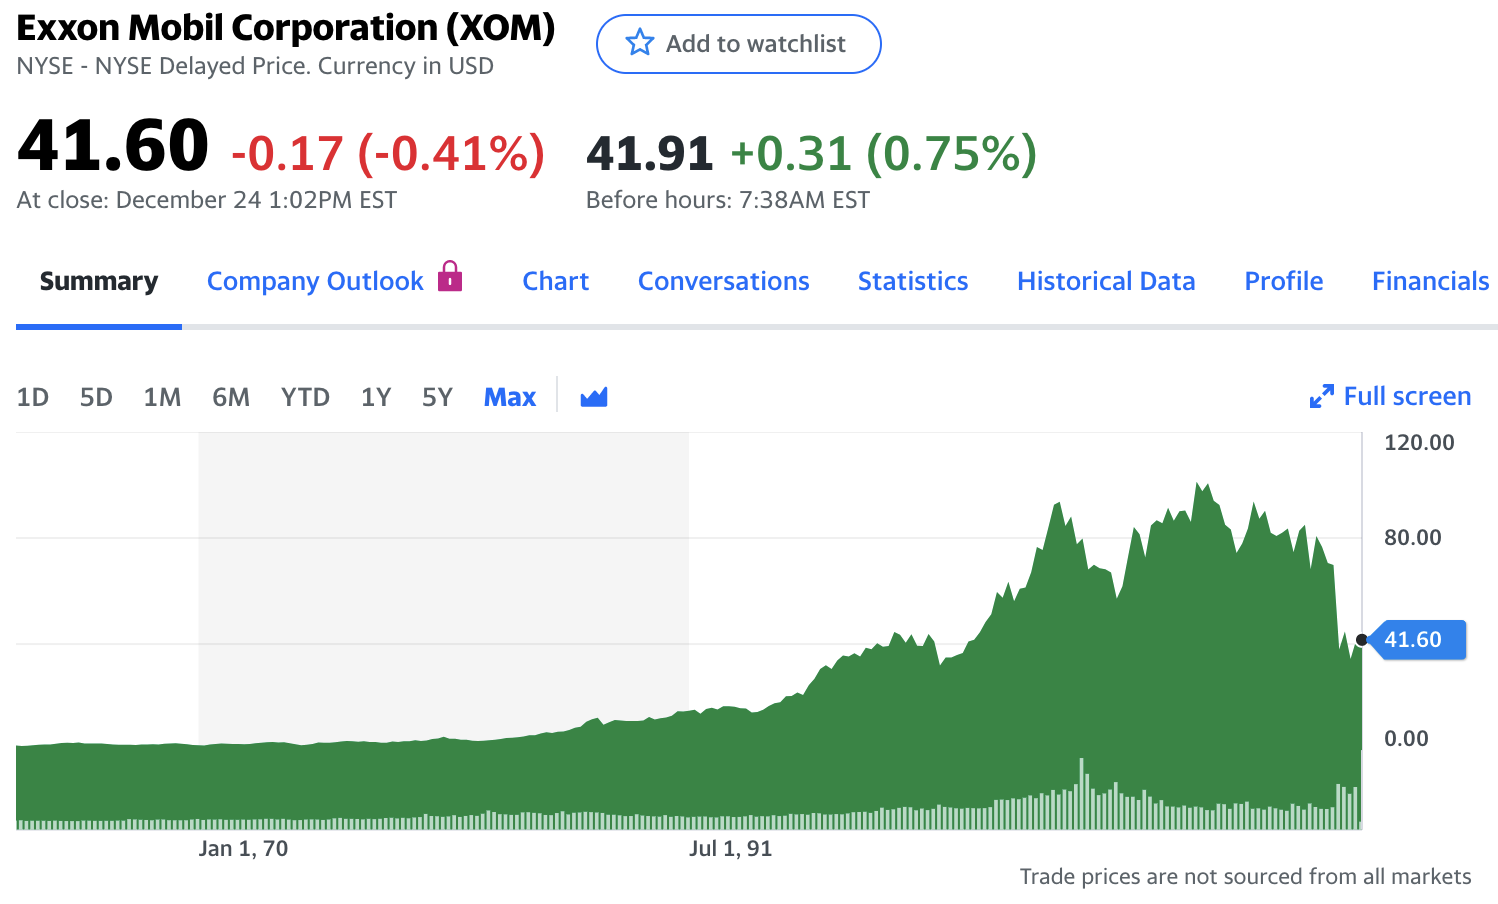Click the Full screen expand arrows icon
The height and width of the screenshot is (904, 1498).
coord(1321,397)
